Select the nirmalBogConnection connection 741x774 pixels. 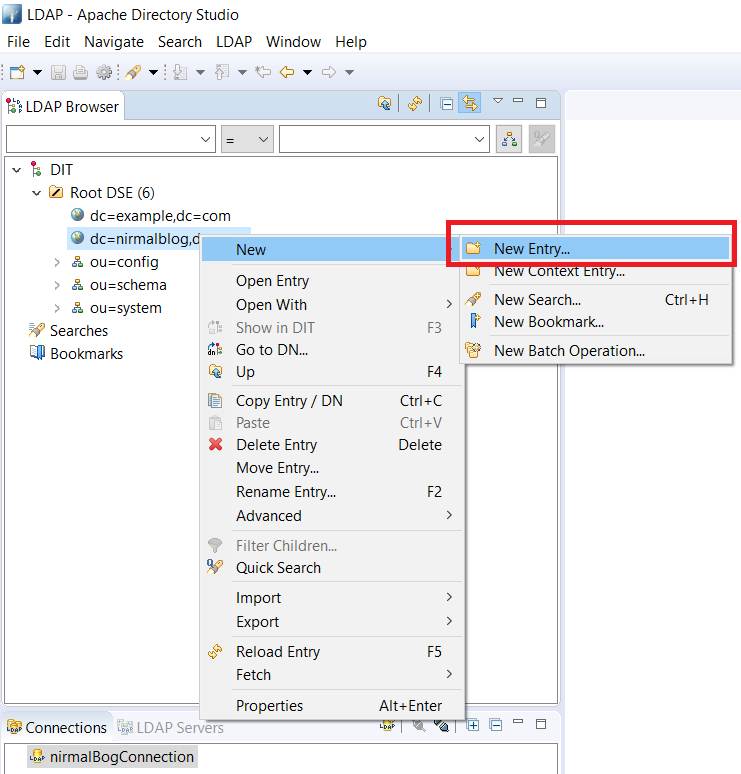point(112,757)
